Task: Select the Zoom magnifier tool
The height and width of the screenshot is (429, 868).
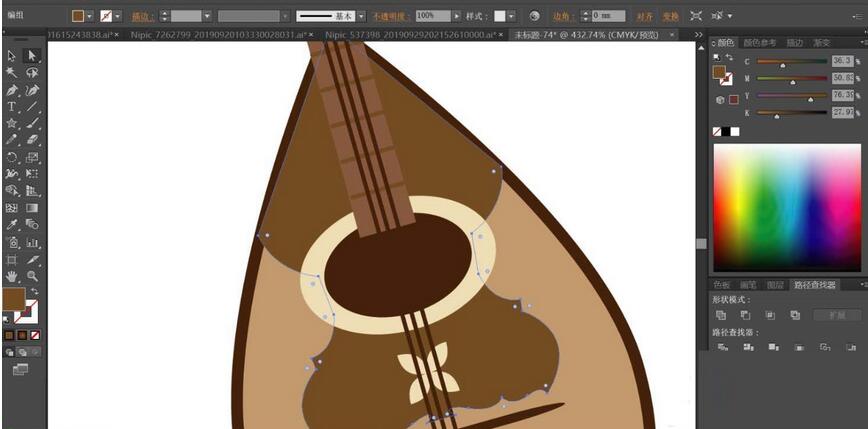Action: pyautogui.click(x=32, y=276)
